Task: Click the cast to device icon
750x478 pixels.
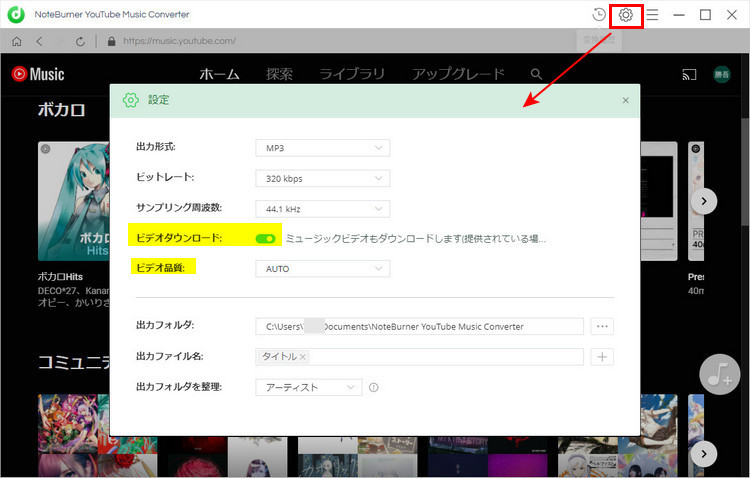Action: click(689, 75)
